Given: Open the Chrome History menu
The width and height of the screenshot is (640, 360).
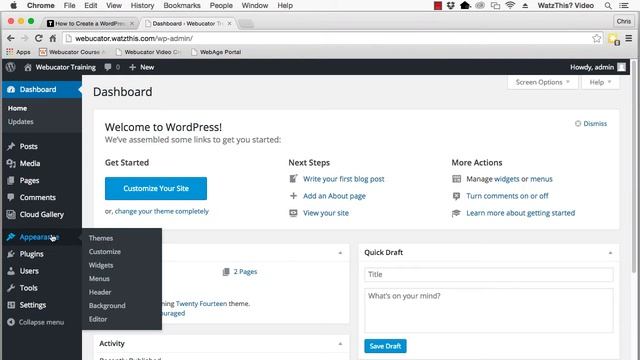Looking at the screenshot, I should tap(142, 6).
